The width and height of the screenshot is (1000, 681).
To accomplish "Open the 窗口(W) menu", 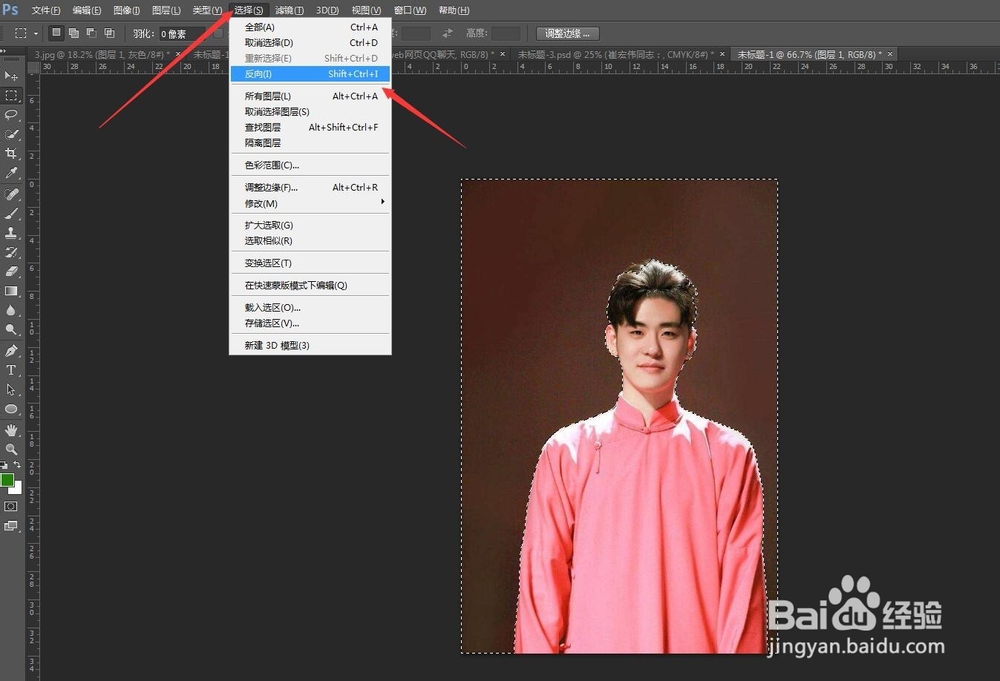I will pyautogui.click(x=409, y=10).
